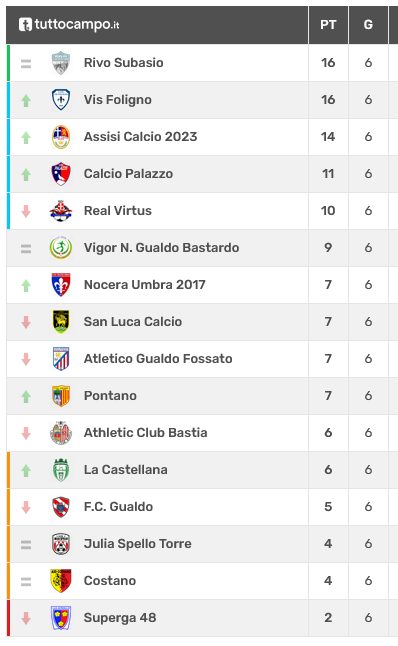Click the tuttocampo.it logo
398x646 pixels.
coord(69,24)
